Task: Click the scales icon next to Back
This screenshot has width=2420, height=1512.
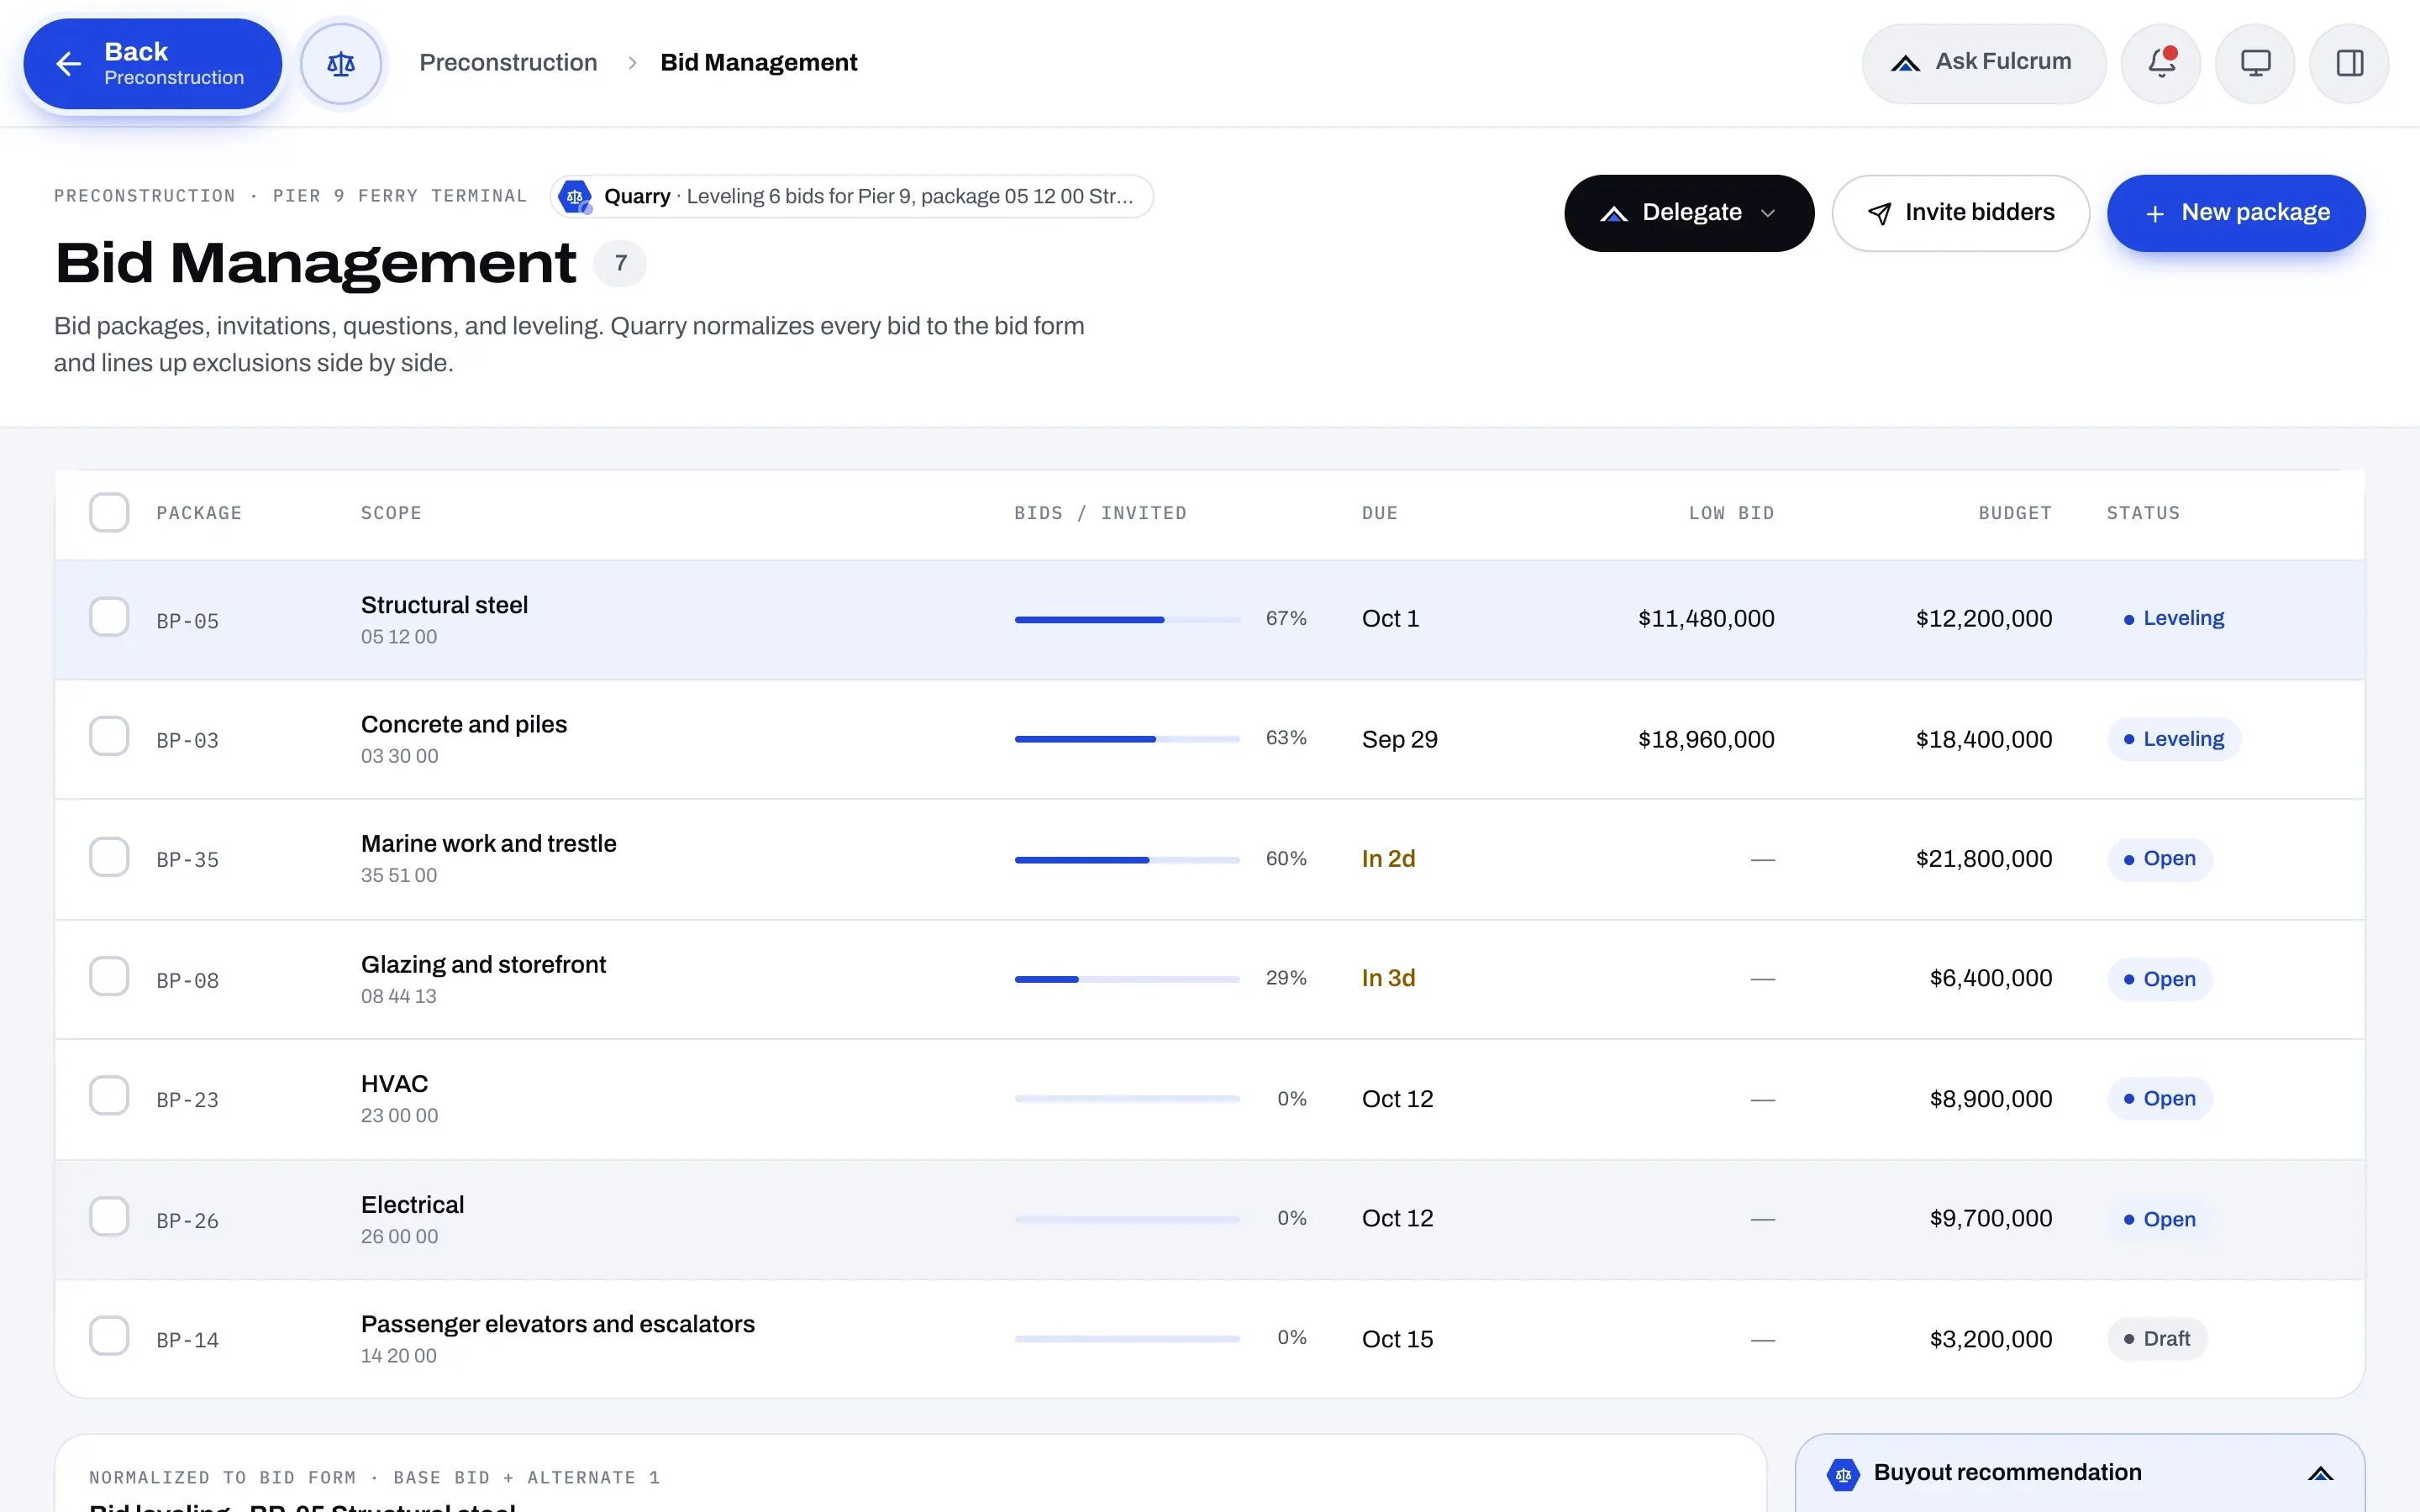Action: tap(341, 64)
